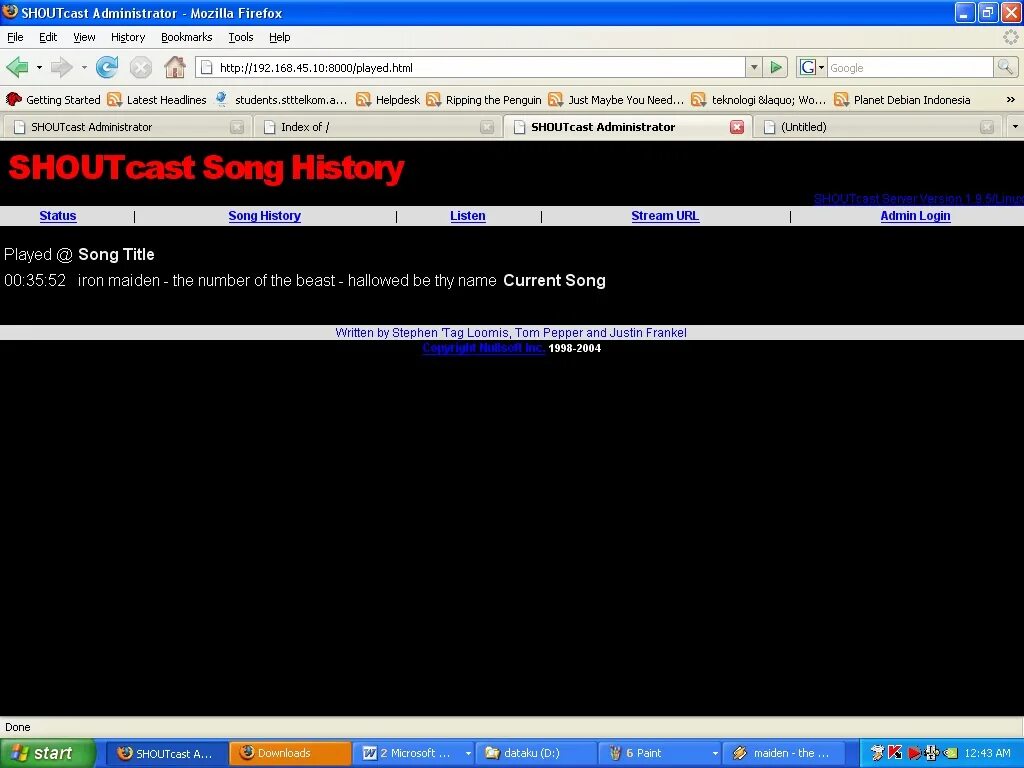The height and width of the screenshot is (768, 1024).
Task: Open the Helpdesk feed bookmark
Action: 388,100
